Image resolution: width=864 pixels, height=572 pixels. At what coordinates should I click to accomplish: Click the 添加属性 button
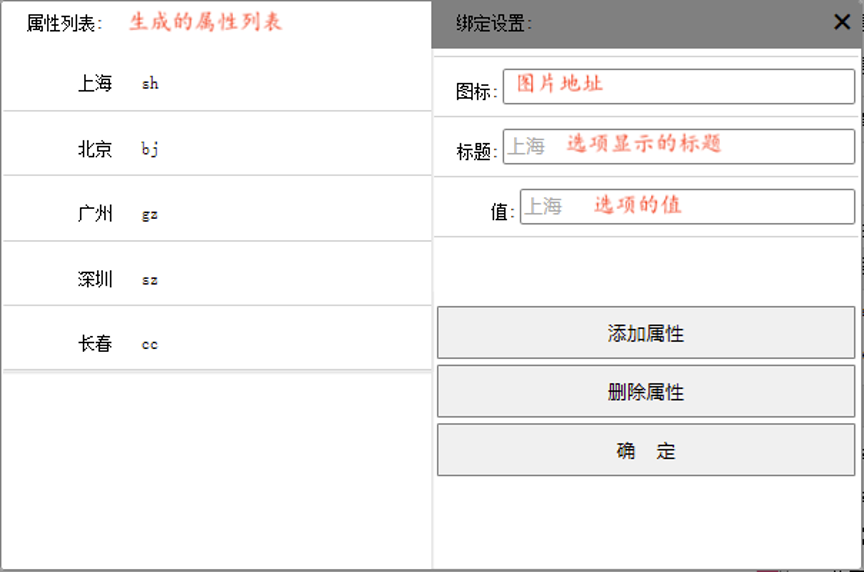[646, 333]
